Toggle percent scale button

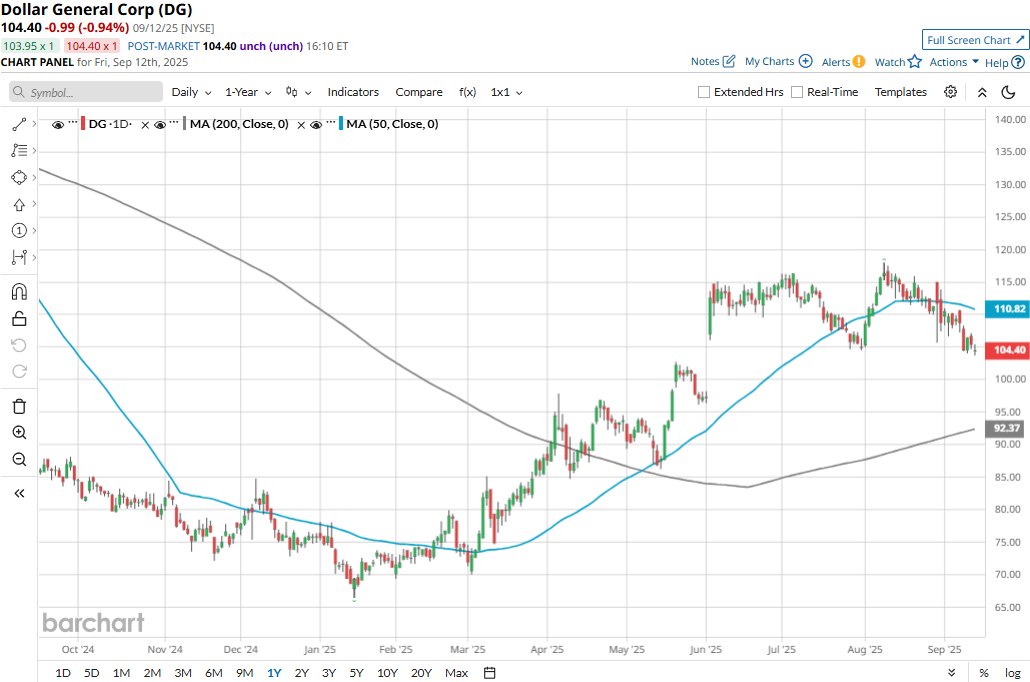pos(983,673)
